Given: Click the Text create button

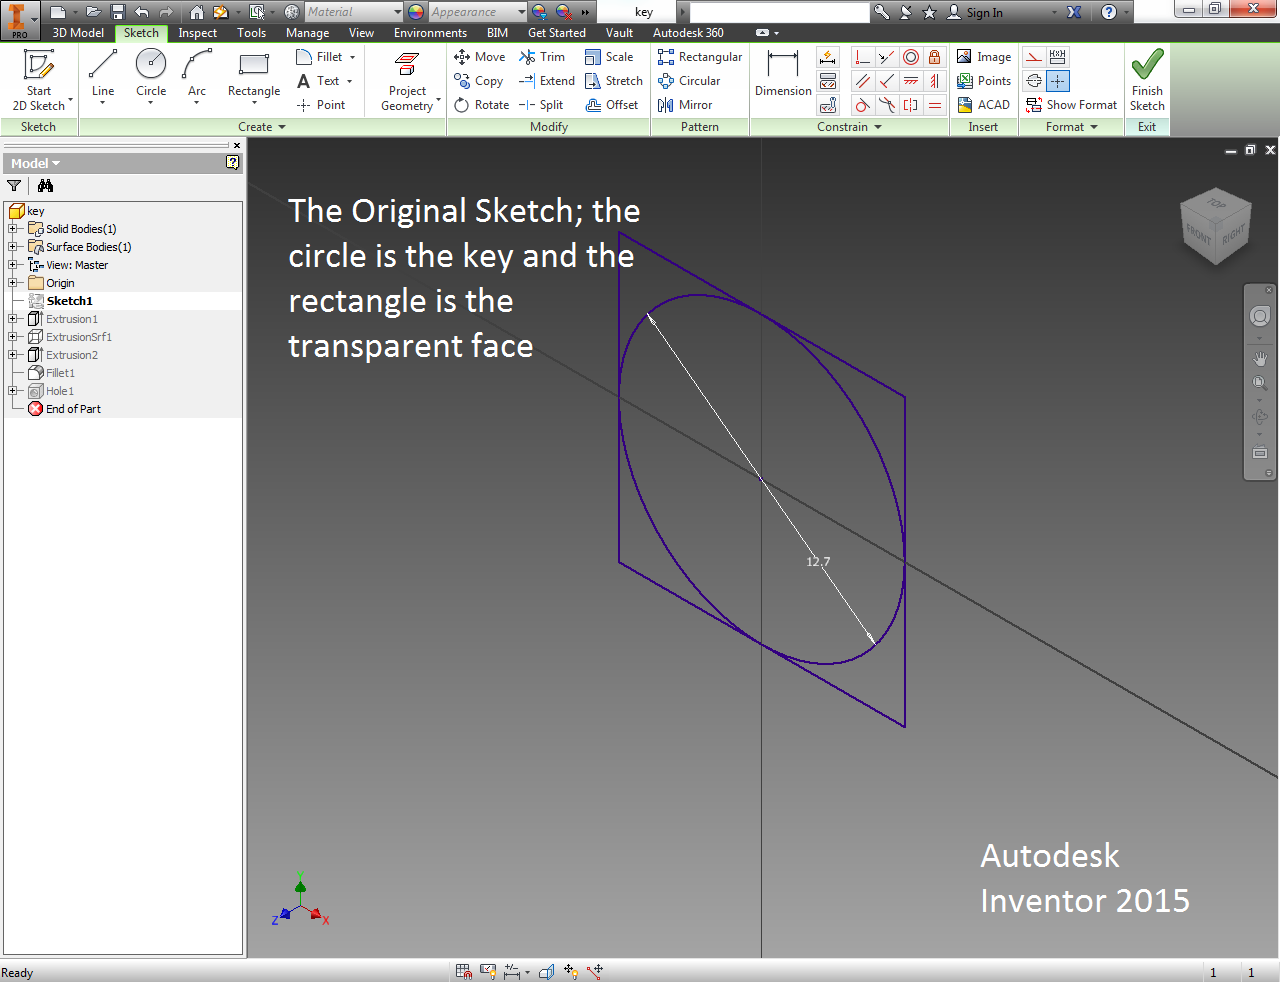Looking at the screenshot, I should 319,81.
